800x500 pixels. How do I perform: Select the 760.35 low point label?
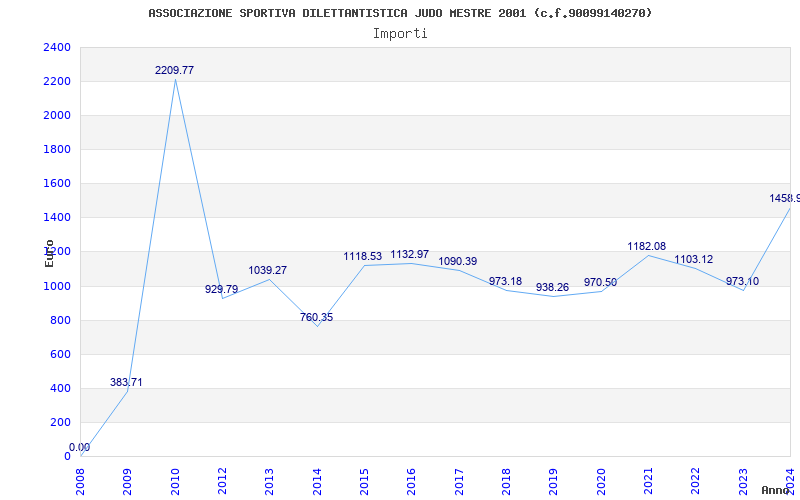click(316, 317)
